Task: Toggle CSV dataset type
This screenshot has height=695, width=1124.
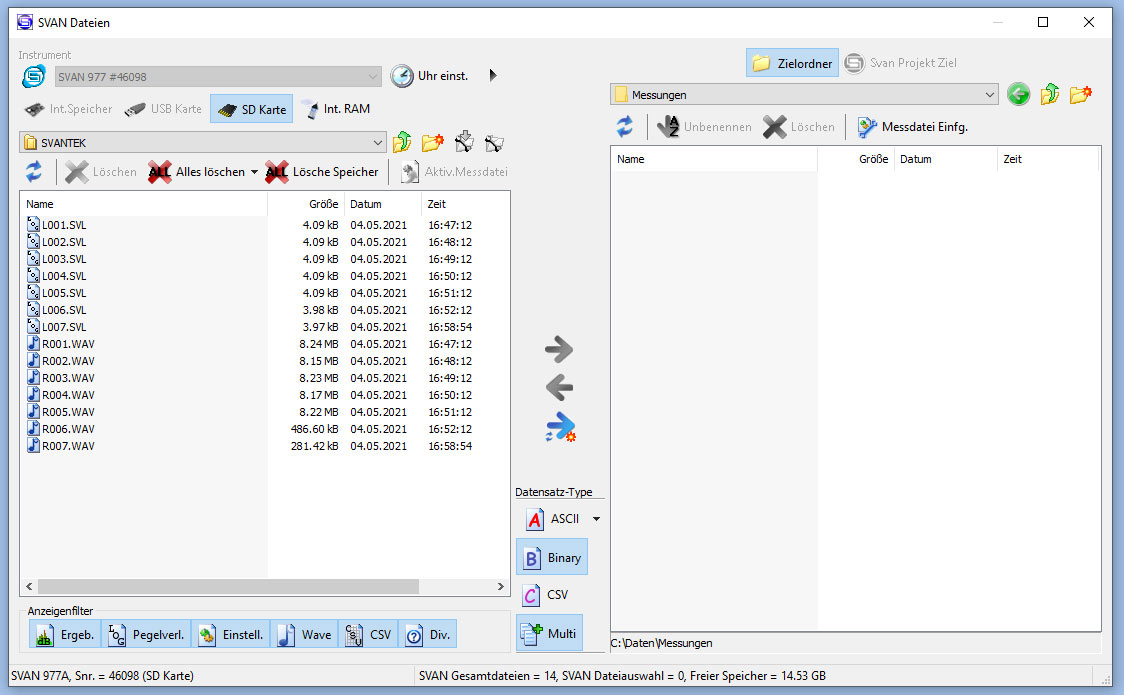Action: tap(546, 595)
